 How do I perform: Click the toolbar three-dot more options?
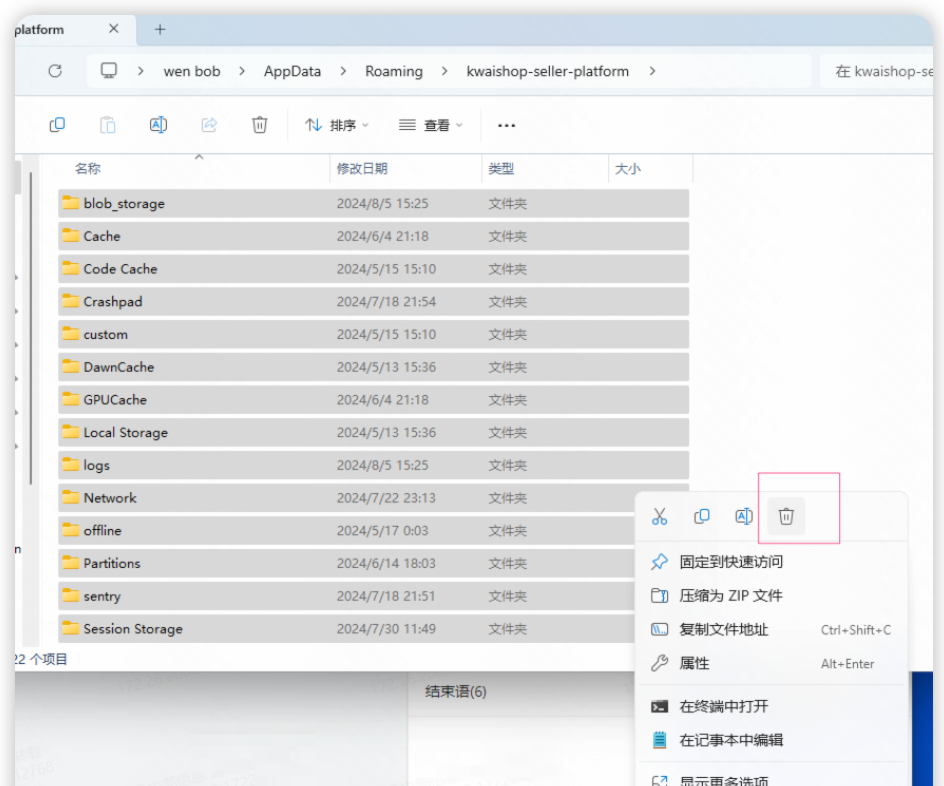tap(506, 125)
